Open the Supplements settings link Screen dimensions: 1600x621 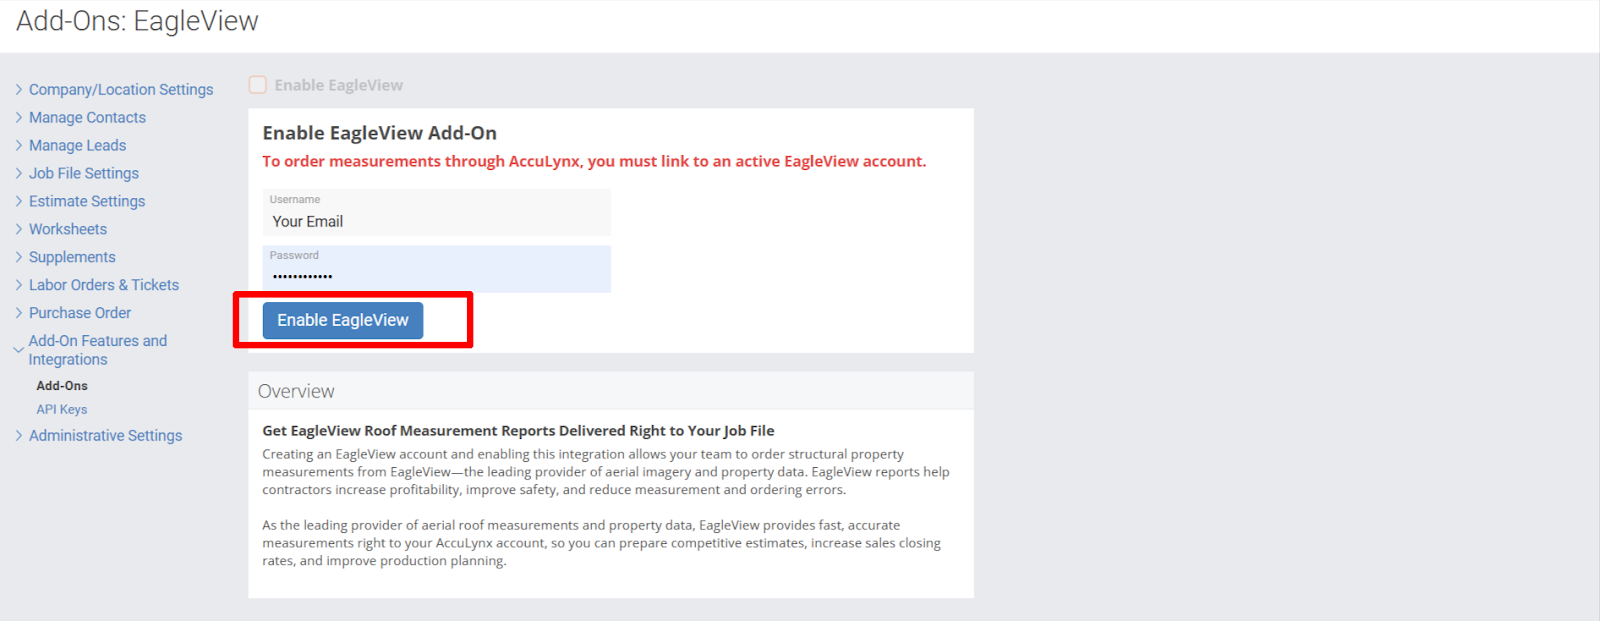tap(72, 257)
